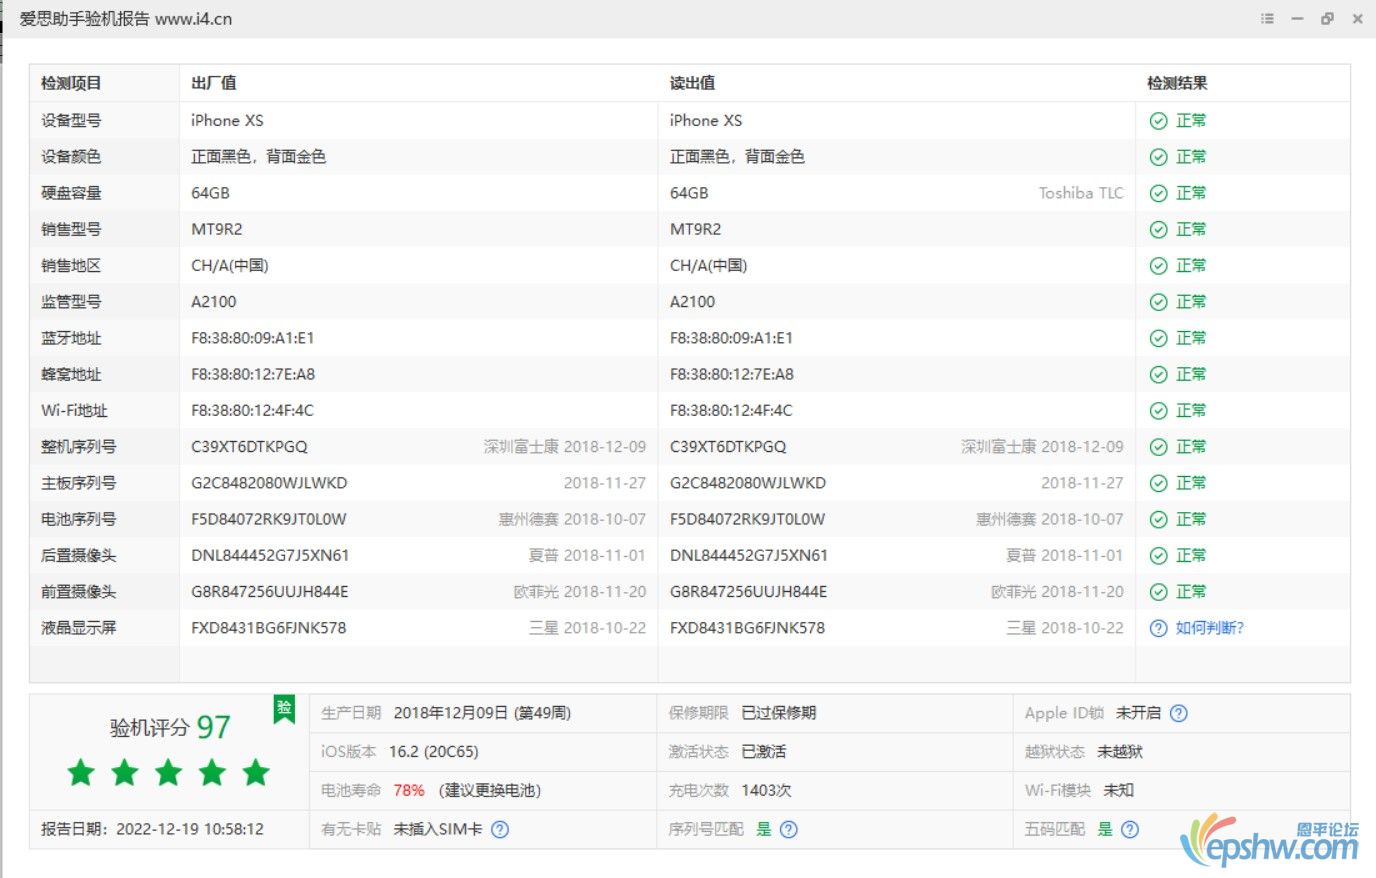Open the title bar list menu icon
Screen dimensions: 1376x878
pos(1267,19)
